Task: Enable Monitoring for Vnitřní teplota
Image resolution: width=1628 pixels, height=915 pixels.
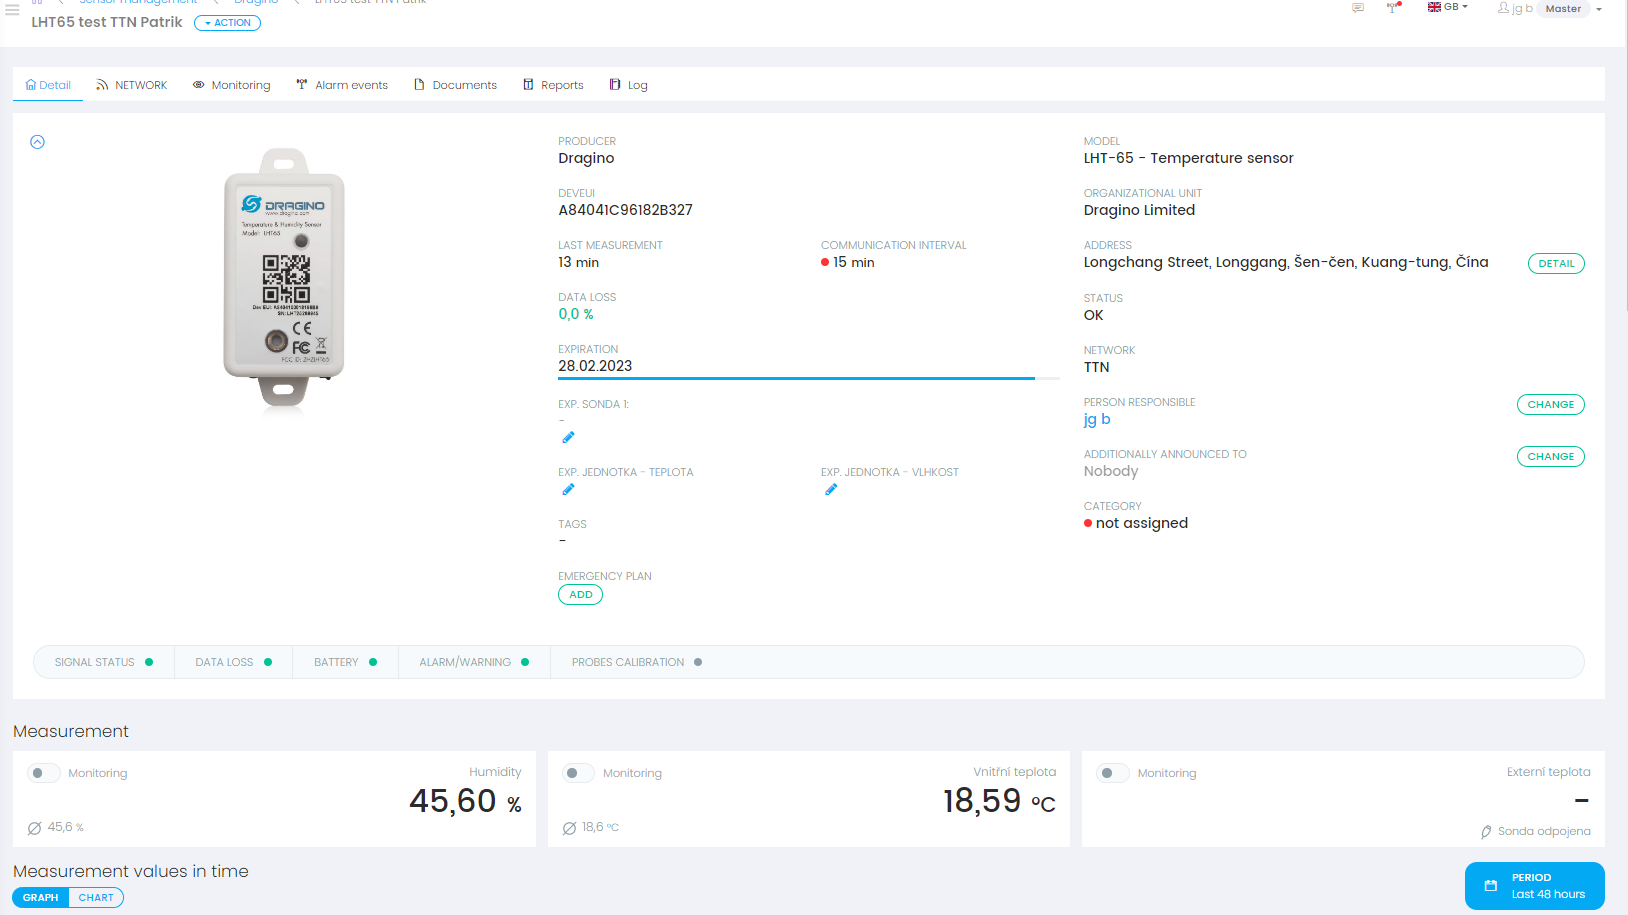Action: (578, 773)
